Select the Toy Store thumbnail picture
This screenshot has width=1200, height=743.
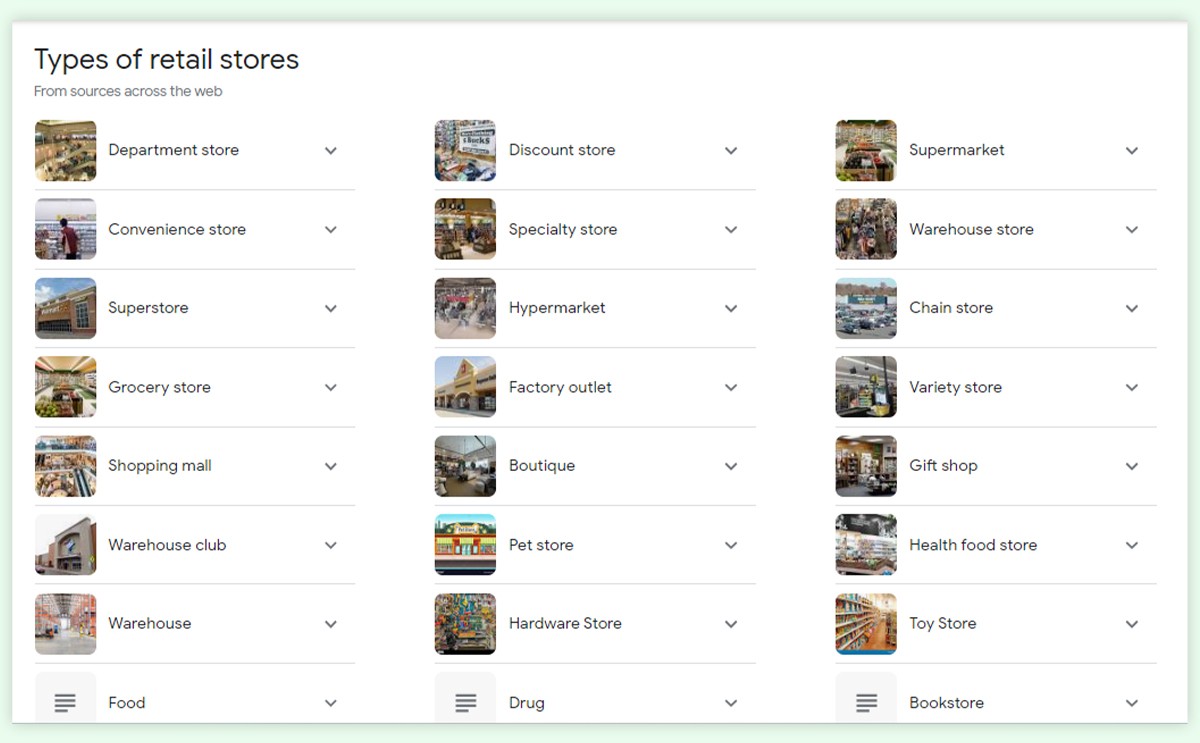[x=866, y=624]
